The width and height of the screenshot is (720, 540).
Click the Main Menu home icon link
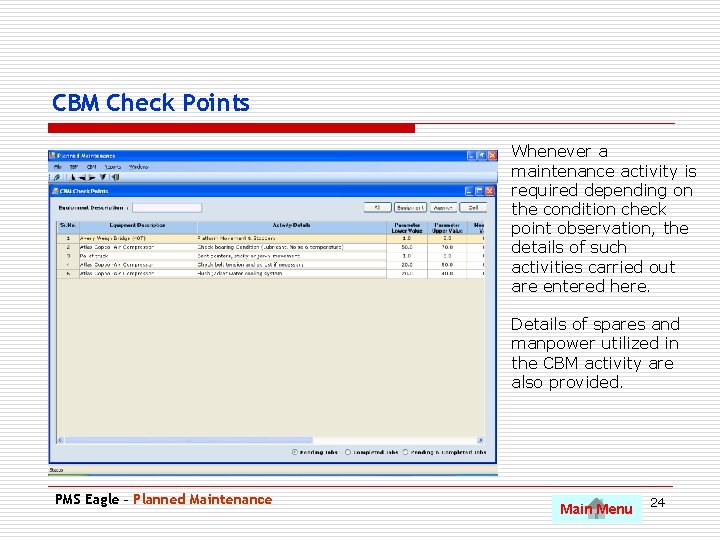pyautogui.click(x=596, y=509)
